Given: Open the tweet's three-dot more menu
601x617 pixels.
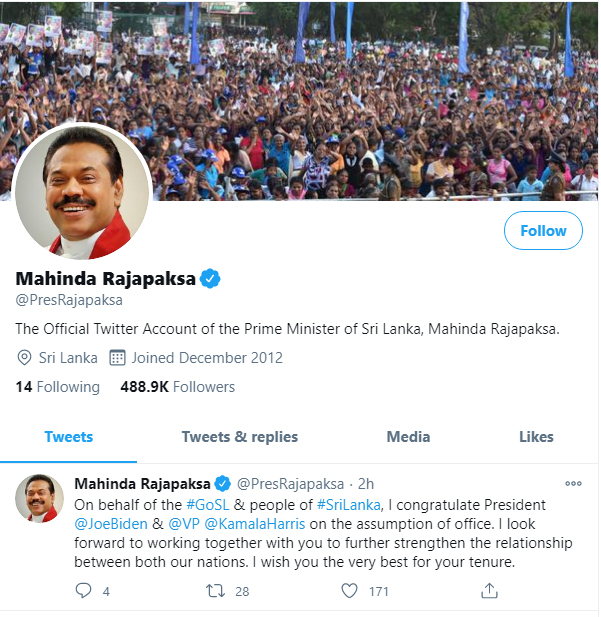Looking at the screenshot, I should [573, 484].
